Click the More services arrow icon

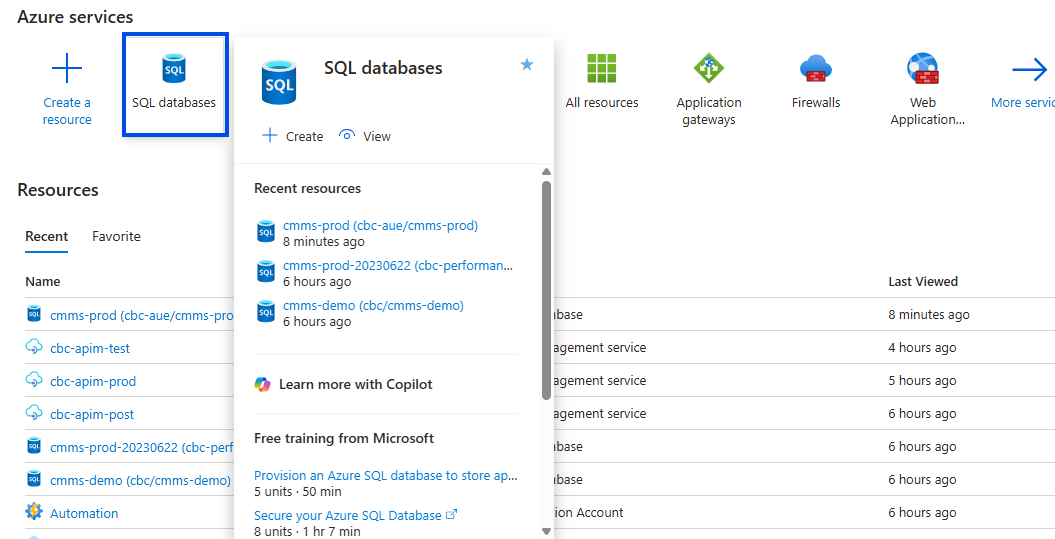tap(1029, 69)
